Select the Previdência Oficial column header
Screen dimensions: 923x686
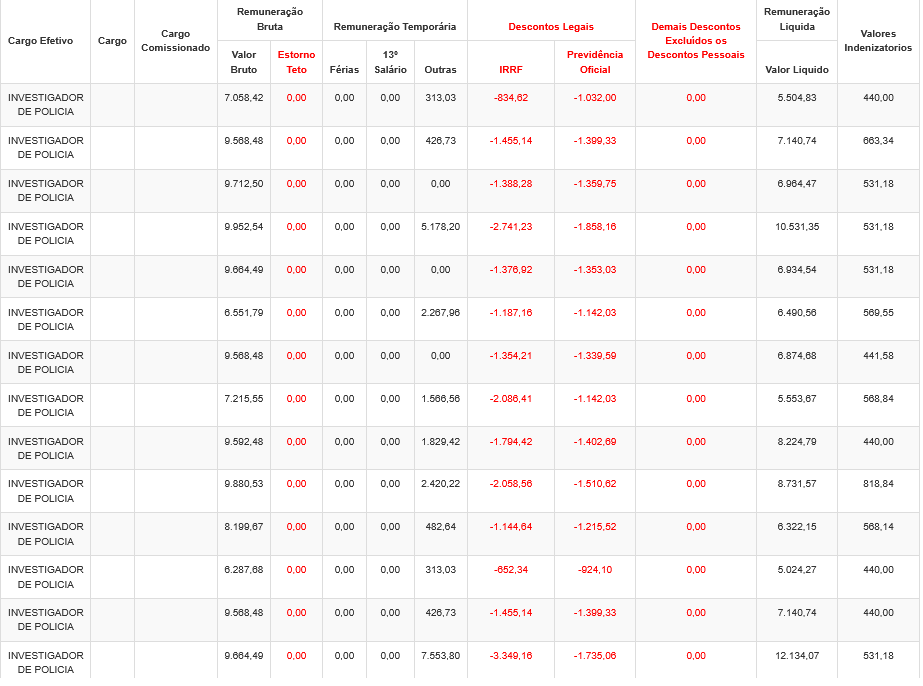pyautogui.click(x=595, y=62)
